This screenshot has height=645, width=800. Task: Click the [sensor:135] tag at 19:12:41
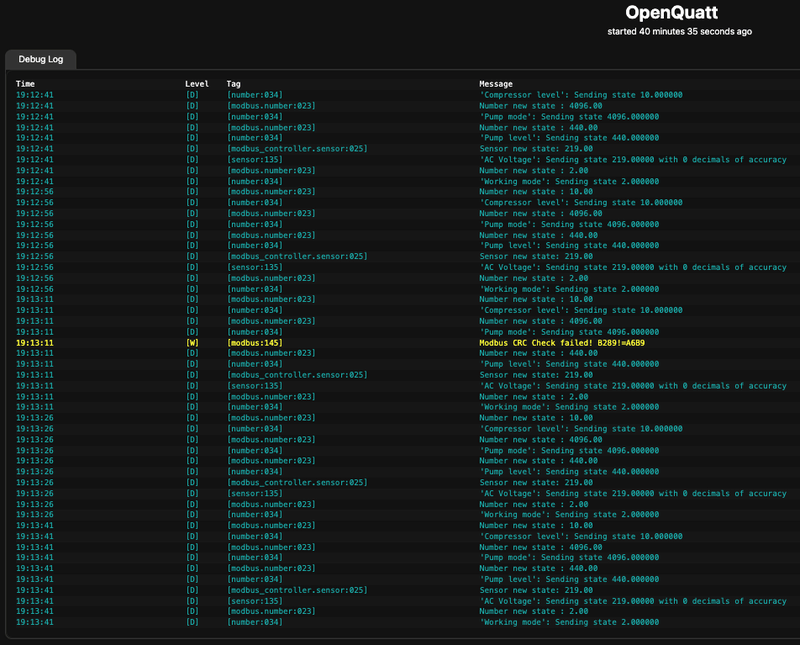coord(255,160)
